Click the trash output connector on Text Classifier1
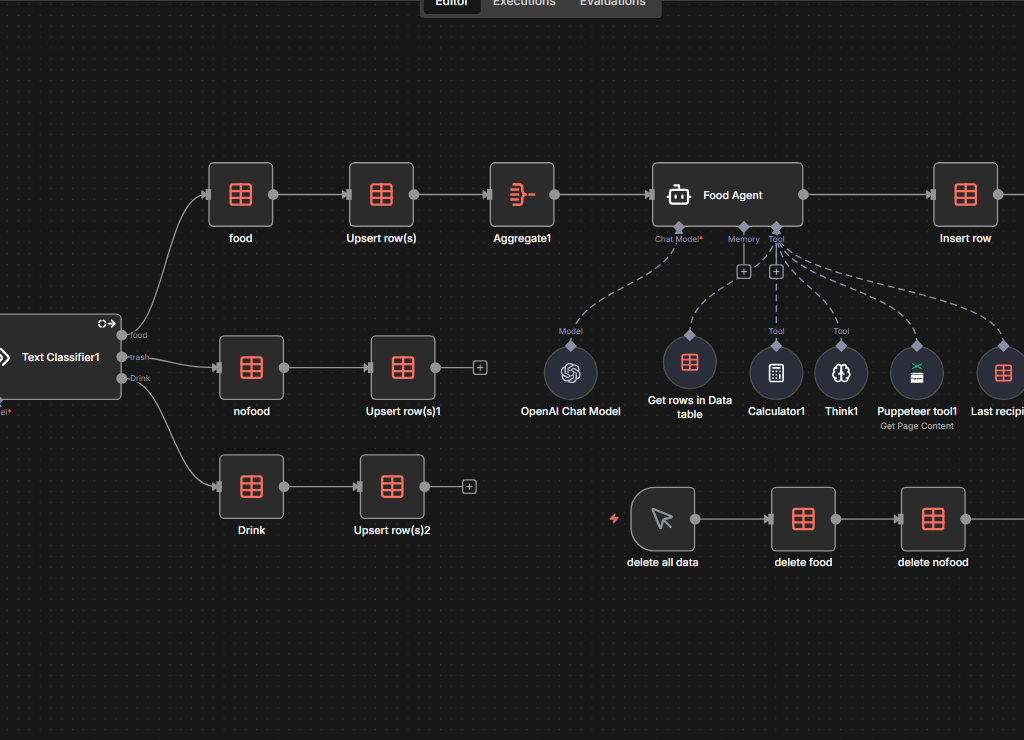Image resolution: width=1024 pixels, height=740 pixels. click(x=122, y=357)
